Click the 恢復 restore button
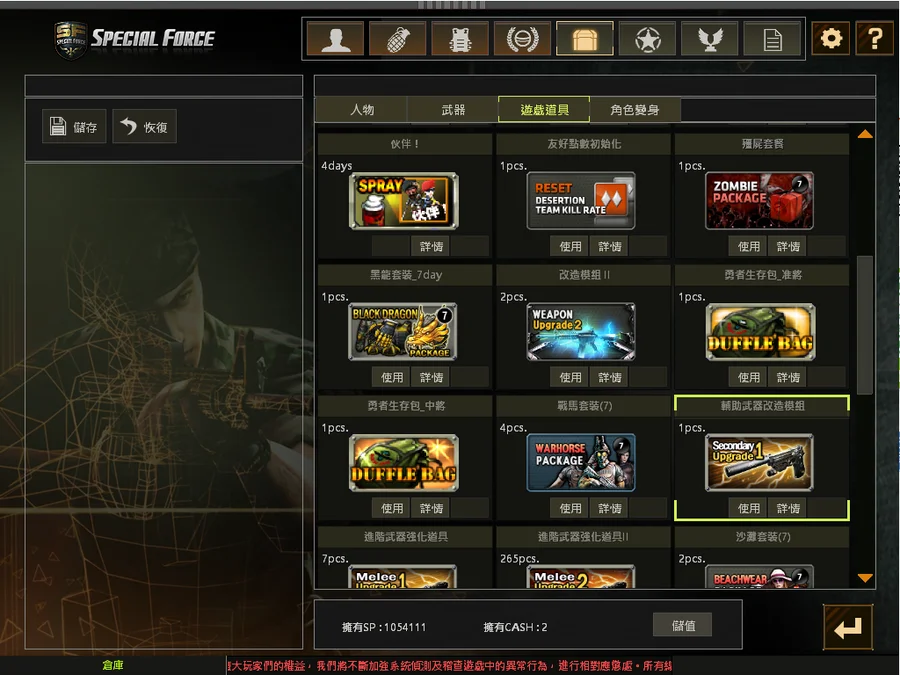 pos(144,127)
